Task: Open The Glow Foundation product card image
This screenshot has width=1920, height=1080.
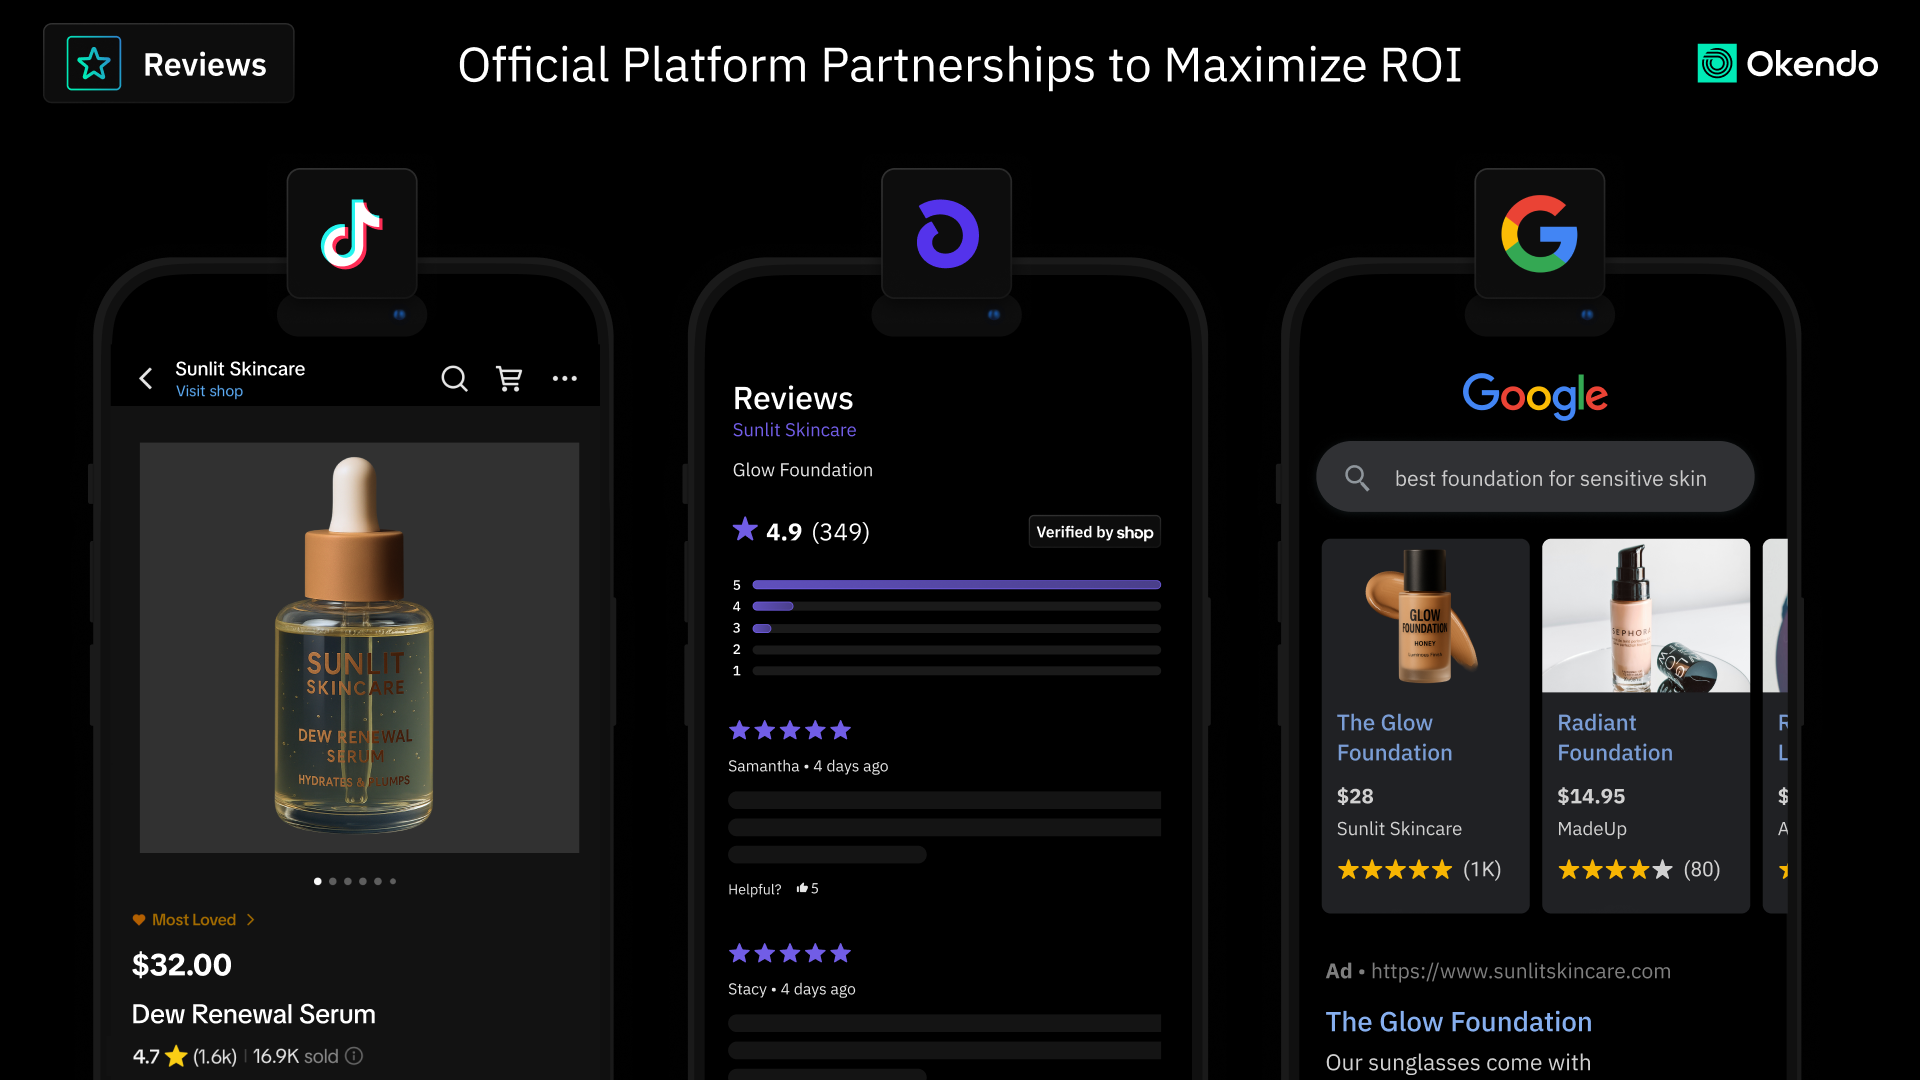Action: point(1425,616)
